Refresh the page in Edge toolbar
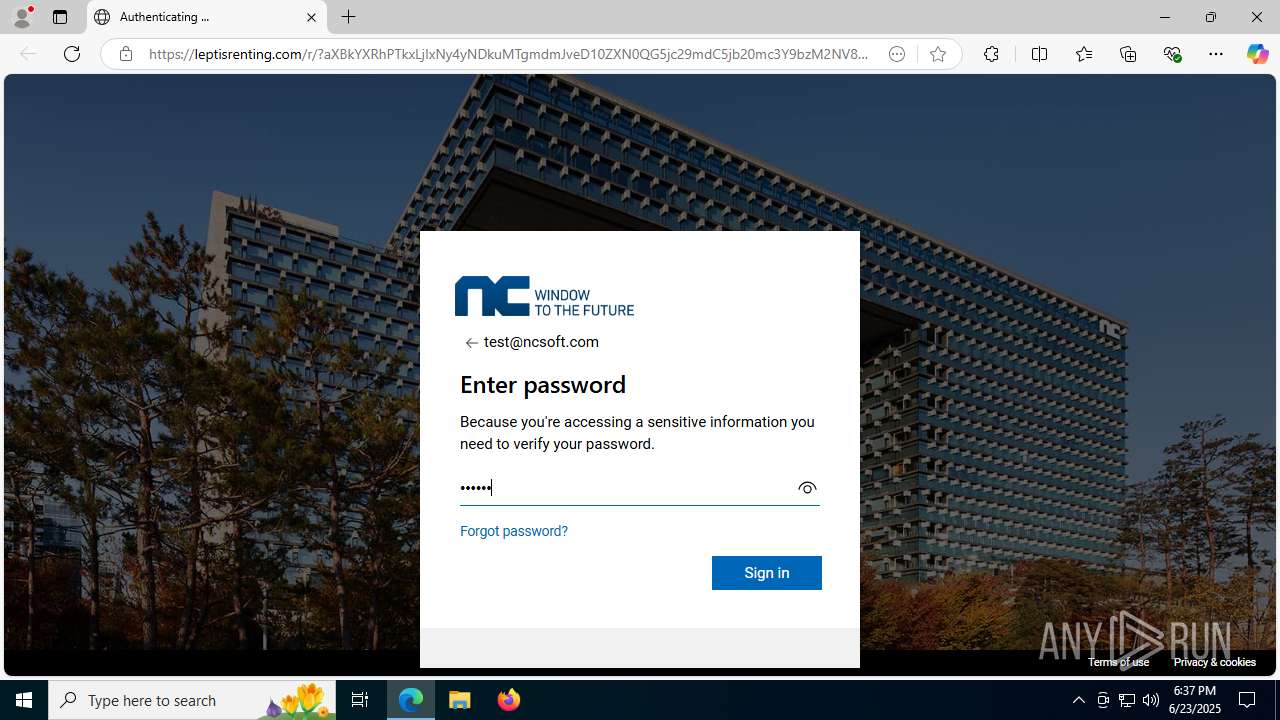This screenshot has width=1280, height=720. 72,54
